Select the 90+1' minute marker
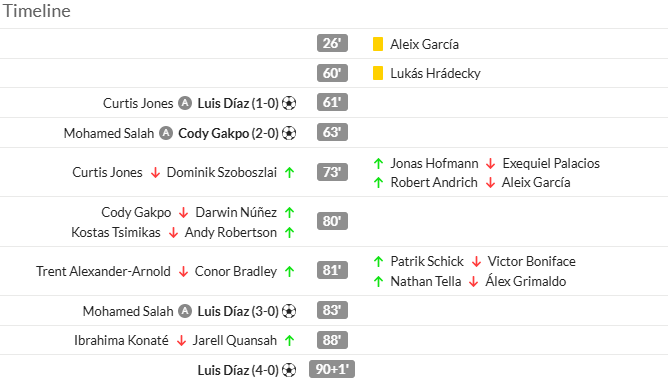This screenshot has width=668, height=387. click(332, 369)
